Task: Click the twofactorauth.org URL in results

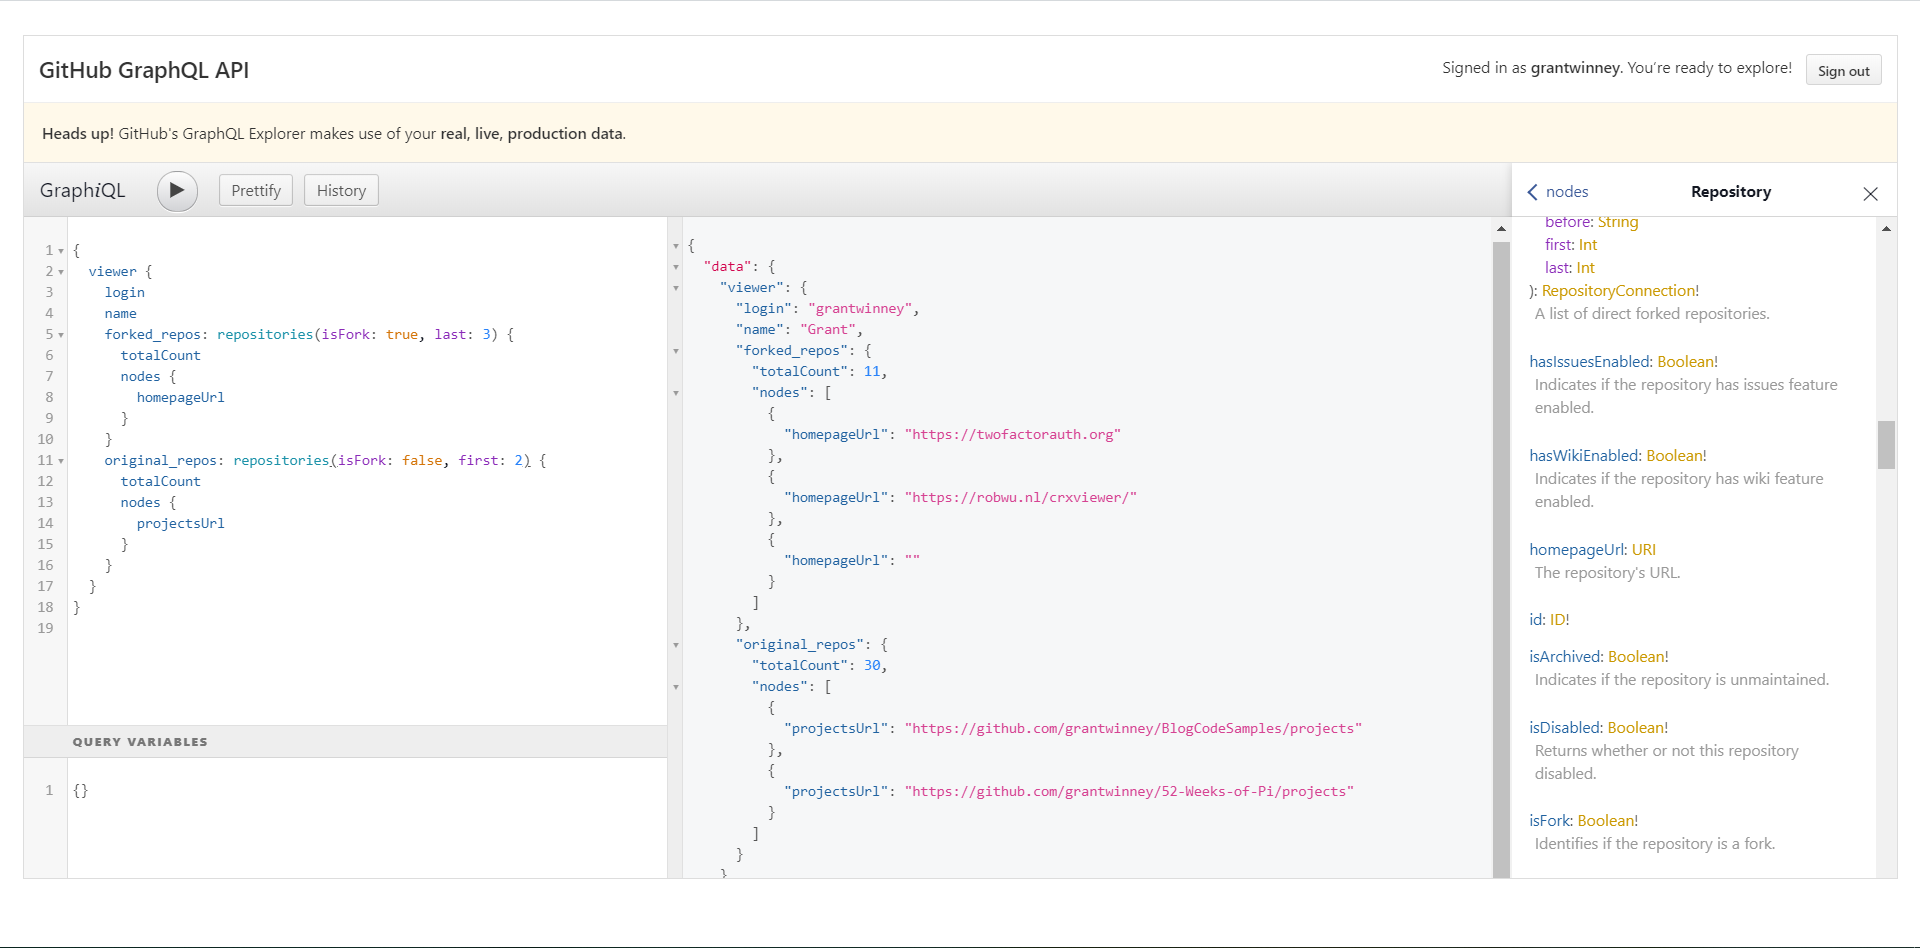Action: click(1013, 435)
